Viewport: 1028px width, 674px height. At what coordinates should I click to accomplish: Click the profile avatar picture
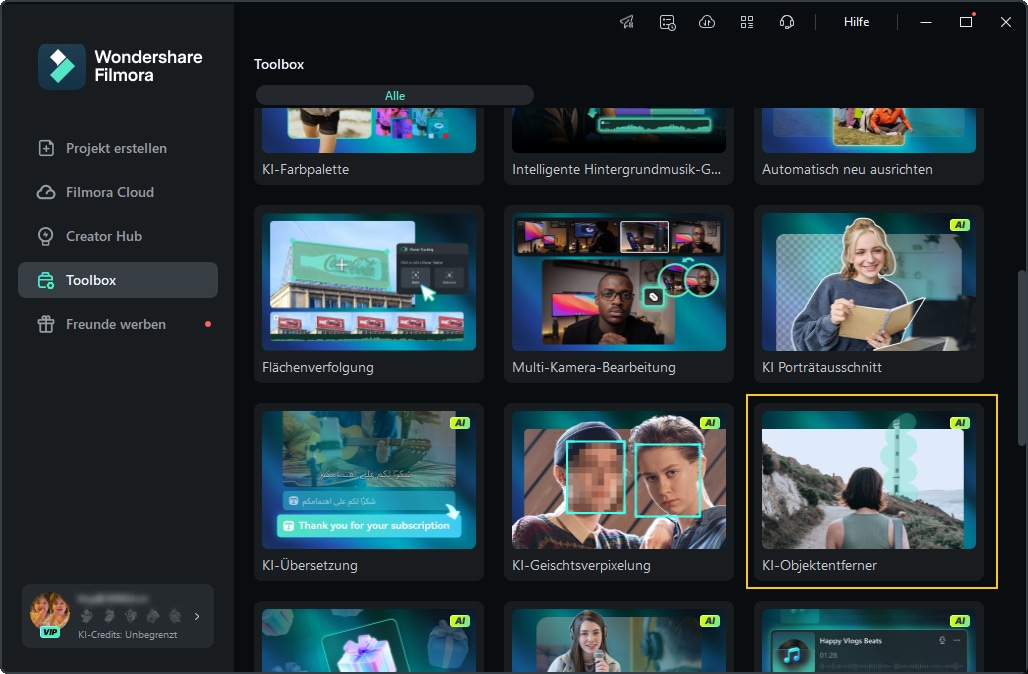point(50,614)
